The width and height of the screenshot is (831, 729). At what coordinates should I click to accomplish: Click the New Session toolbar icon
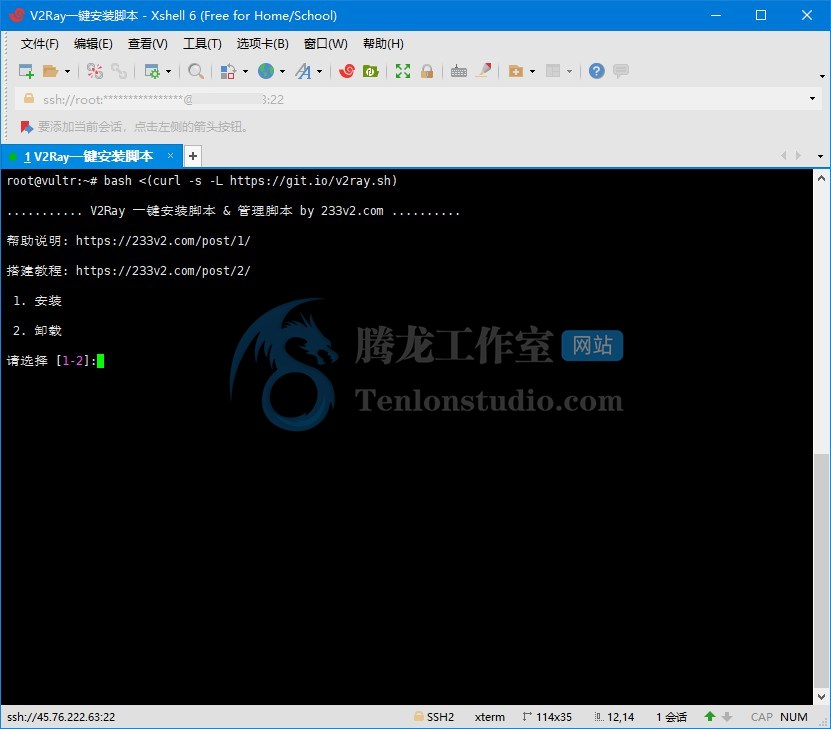26,71
